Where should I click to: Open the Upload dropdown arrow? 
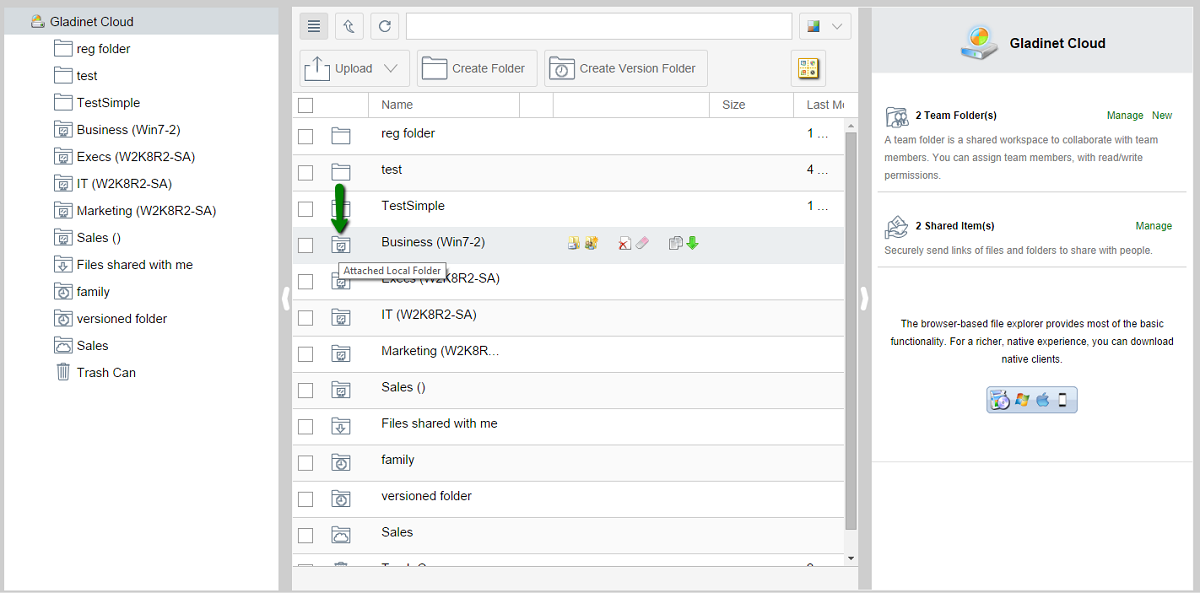390,68
